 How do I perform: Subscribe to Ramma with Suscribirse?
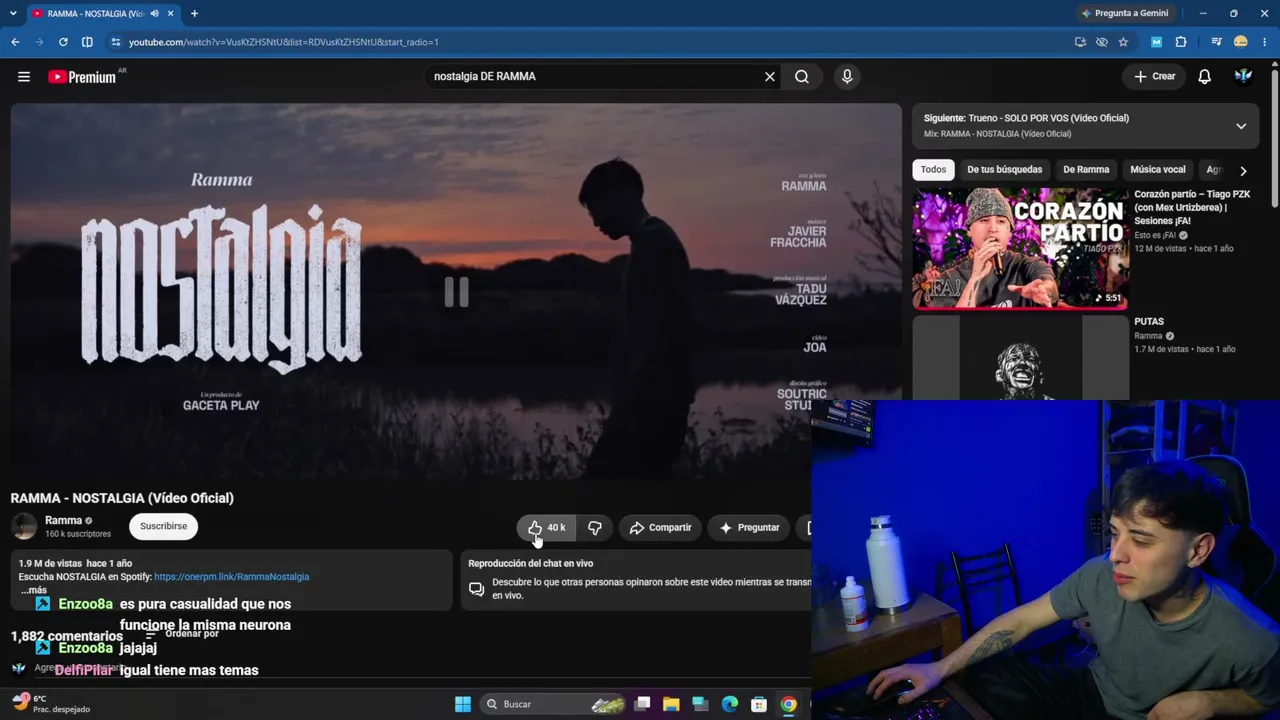point(163,526)
